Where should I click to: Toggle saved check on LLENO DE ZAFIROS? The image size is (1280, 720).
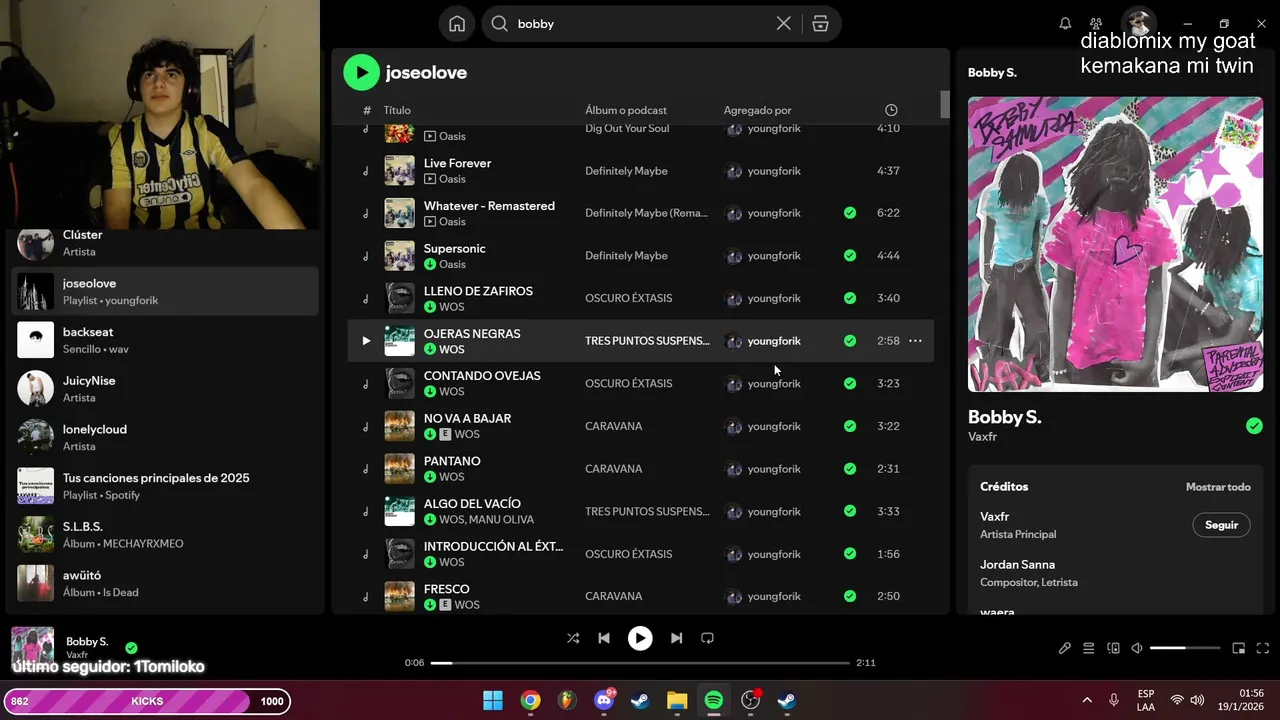pyautogui.click(x=849, y=298)
